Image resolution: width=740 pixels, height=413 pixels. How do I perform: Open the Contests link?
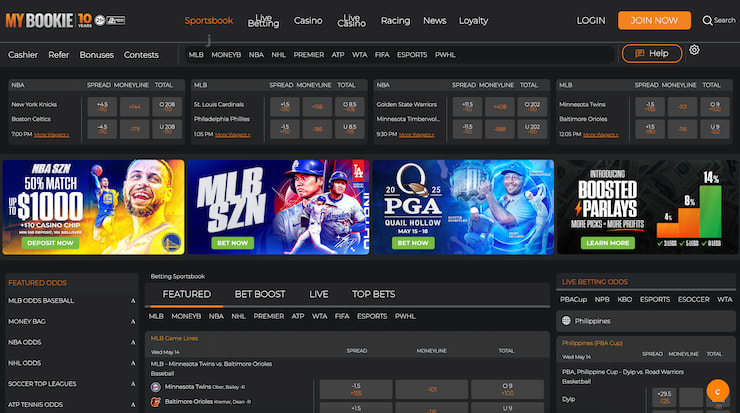(x=141, y=55)
